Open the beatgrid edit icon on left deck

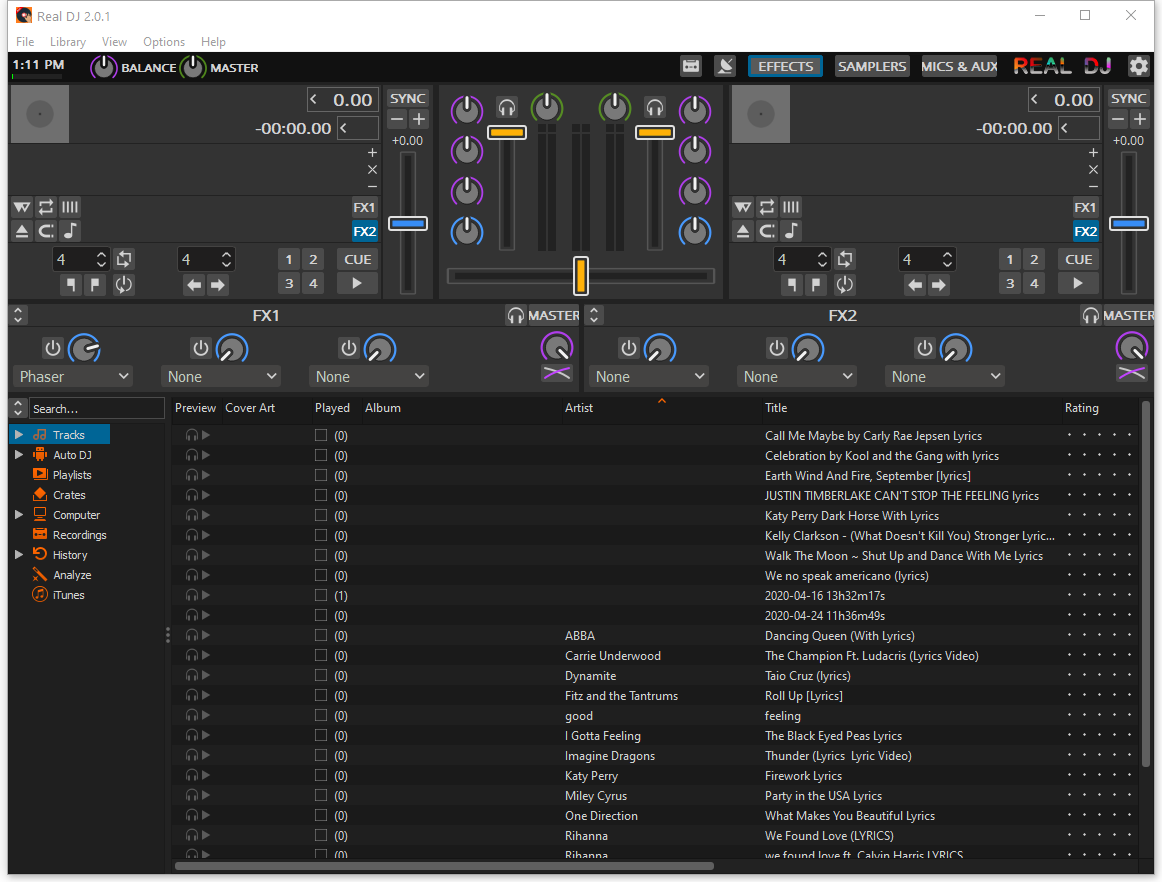tap(69, 206)
